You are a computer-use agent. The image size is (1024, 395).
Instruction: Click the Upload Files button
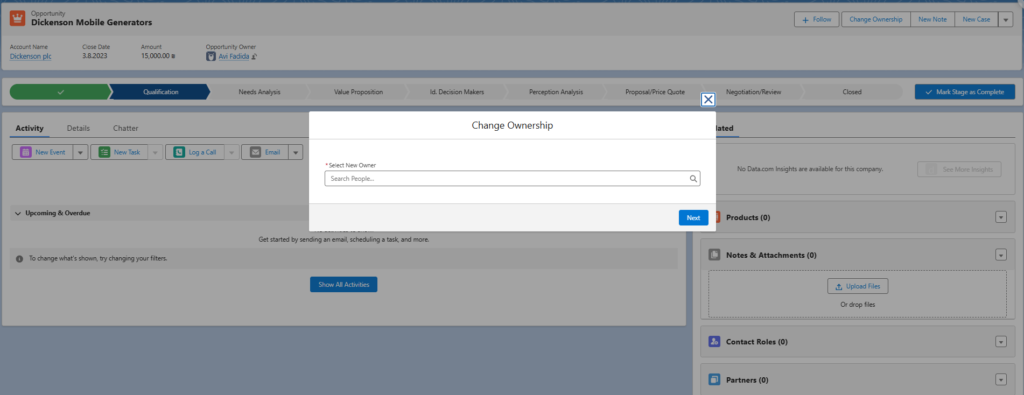(x=857, y=287)
